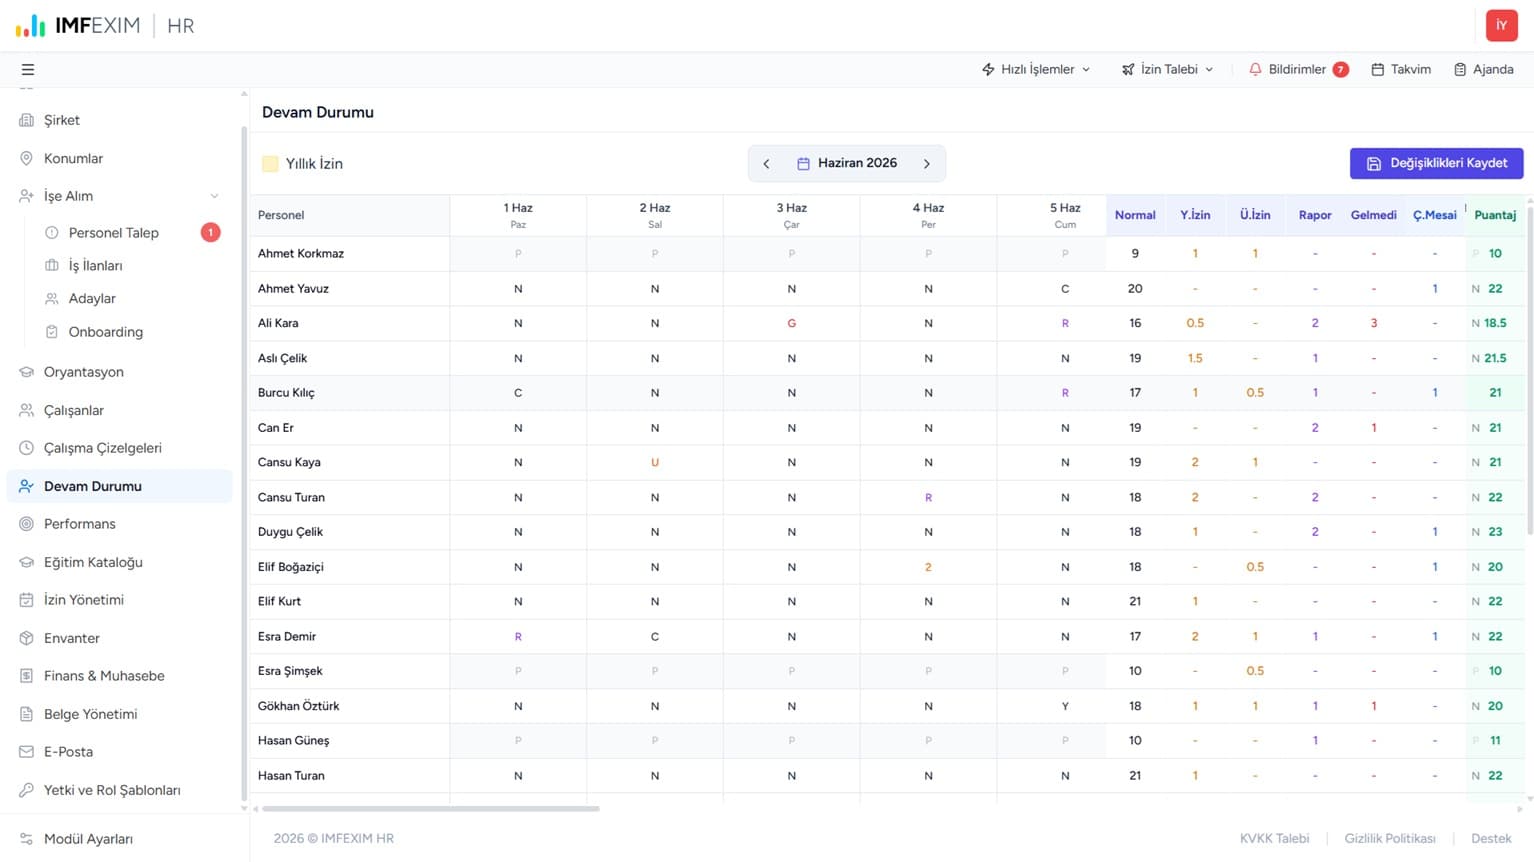Open the Hızlı İşlemler dropdown
The width and height of the screenshot is (1534, 862).
tap(1036, 70)
